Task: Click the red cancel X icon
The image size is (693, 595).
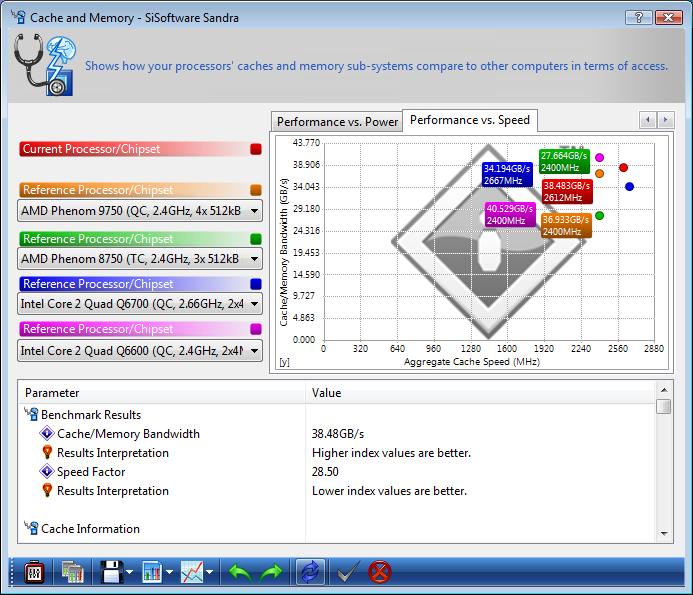Action: [380, 572]
